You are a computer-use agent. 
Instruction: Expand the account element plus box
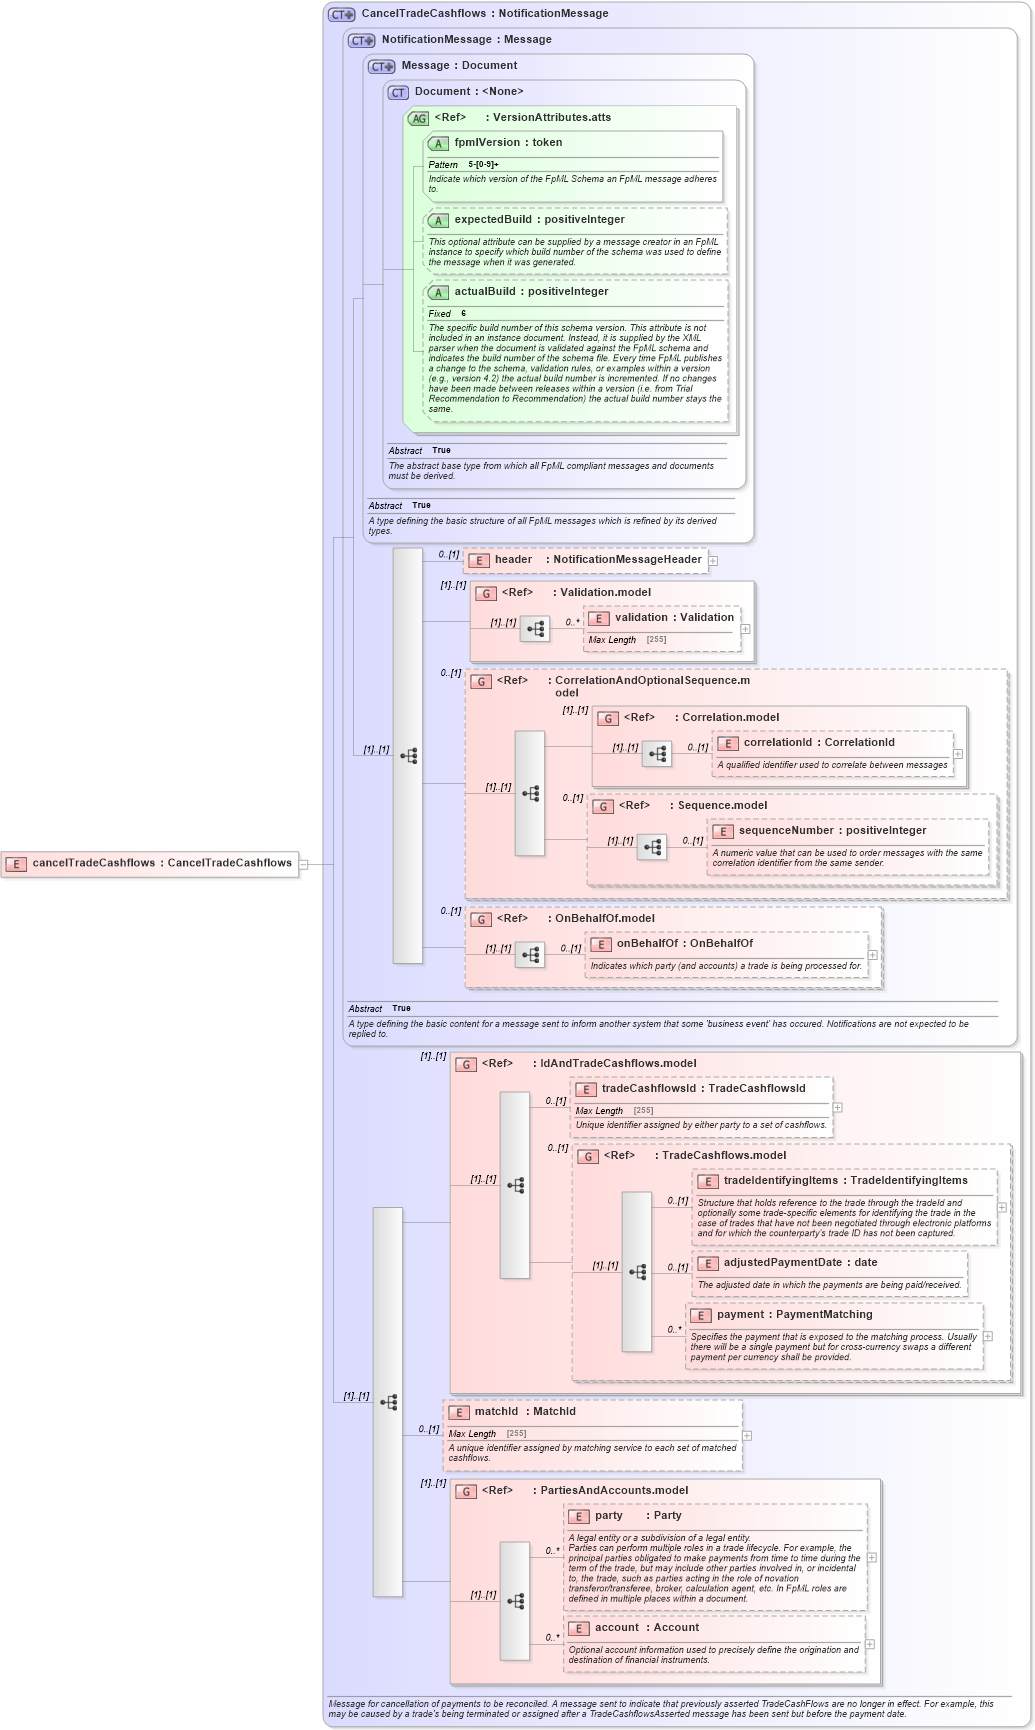click(x=870, y=1644)
